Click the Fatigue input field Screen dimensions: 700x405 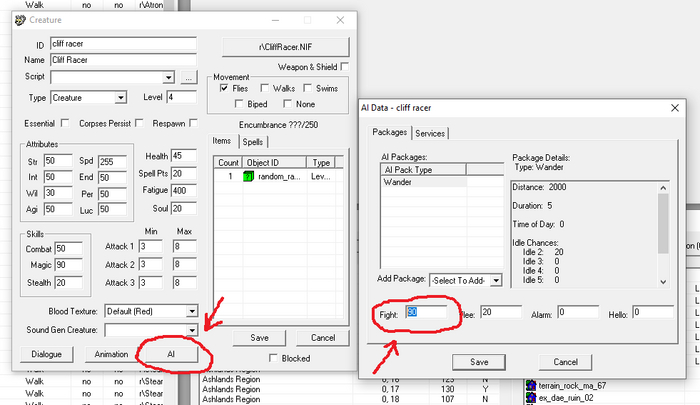pos(183,190)
